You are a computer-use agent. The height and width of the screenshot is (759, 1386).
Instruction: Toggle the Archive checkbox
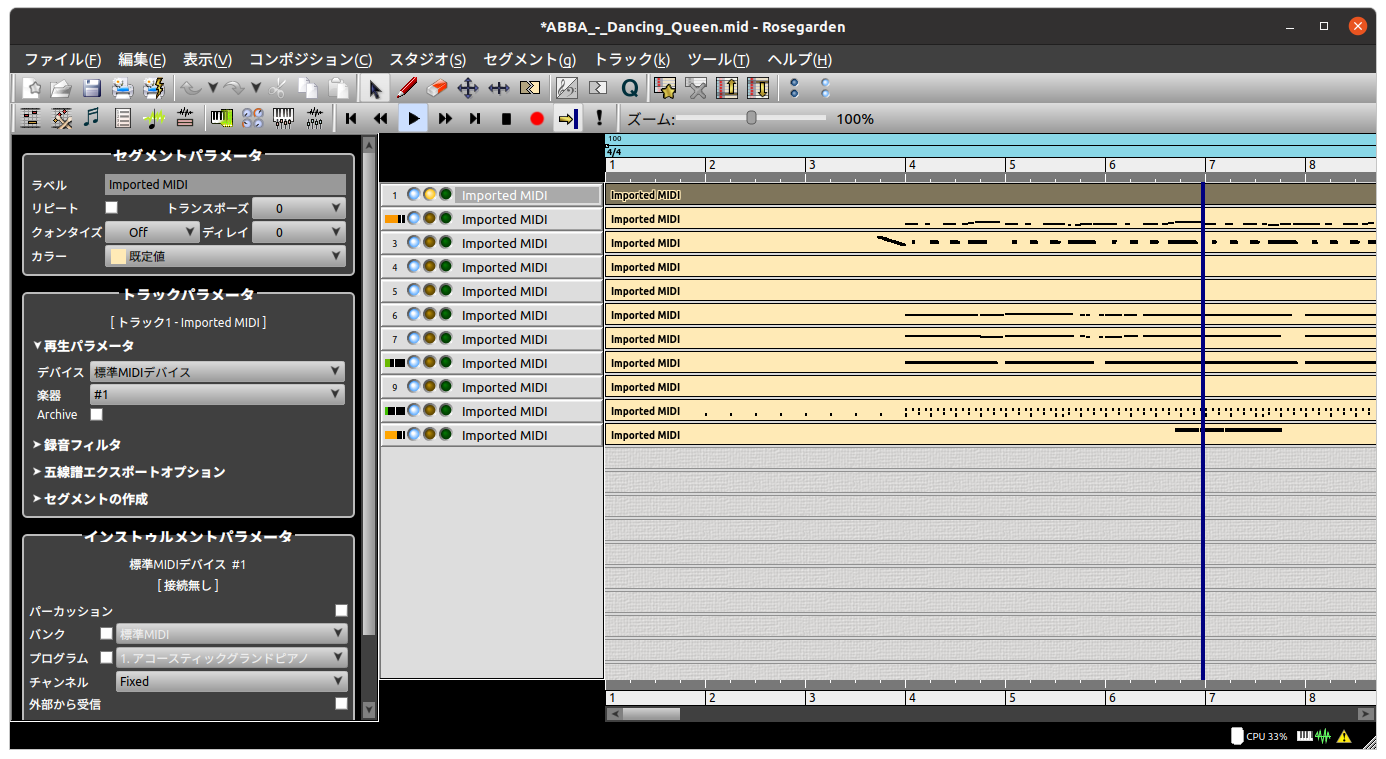point(97,414)
